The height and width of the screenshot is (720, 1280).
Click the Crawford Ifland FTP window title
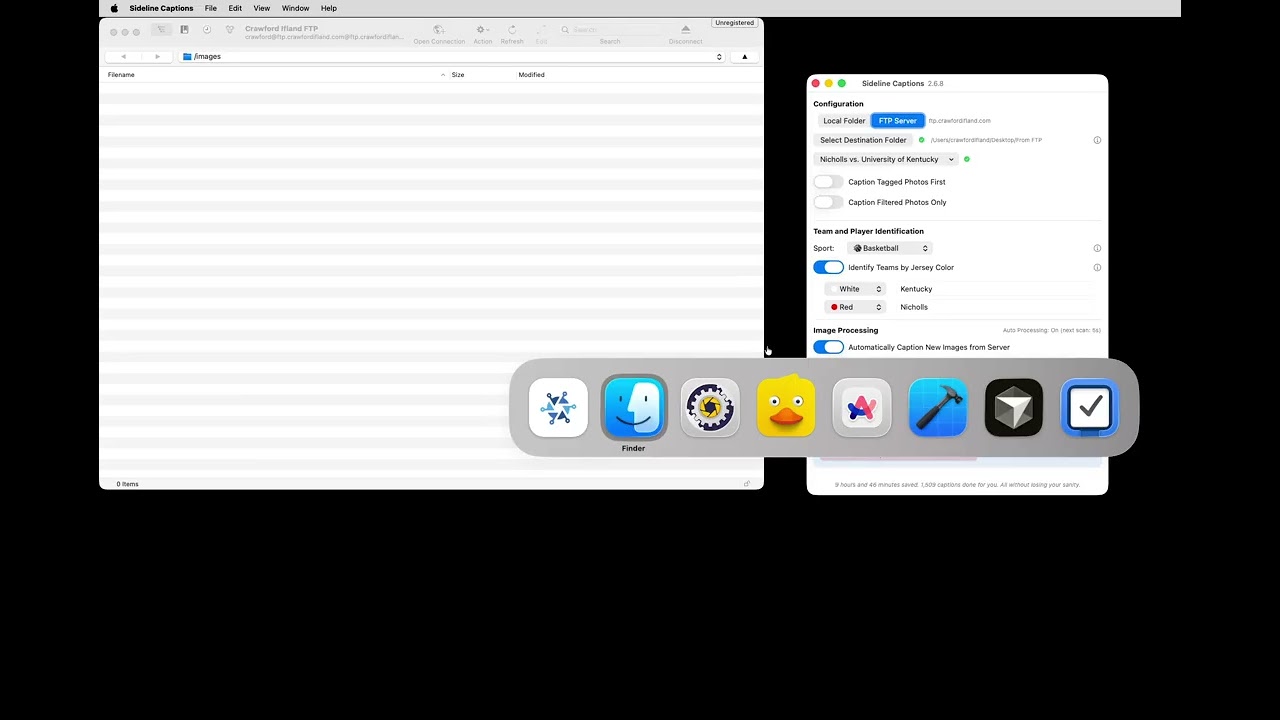[282, 29]
